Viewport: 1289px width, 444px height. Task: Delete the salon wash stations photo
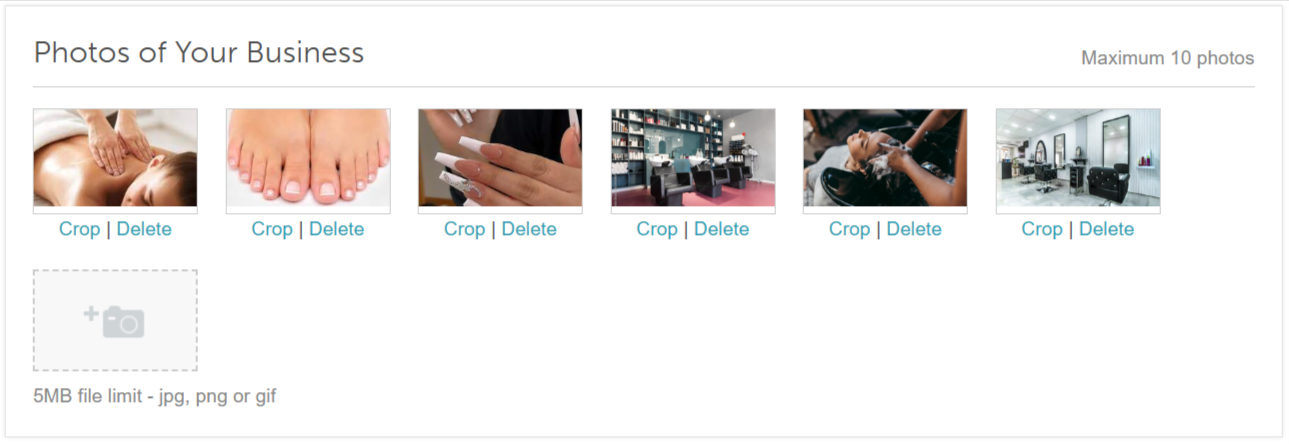click(721, 229)
